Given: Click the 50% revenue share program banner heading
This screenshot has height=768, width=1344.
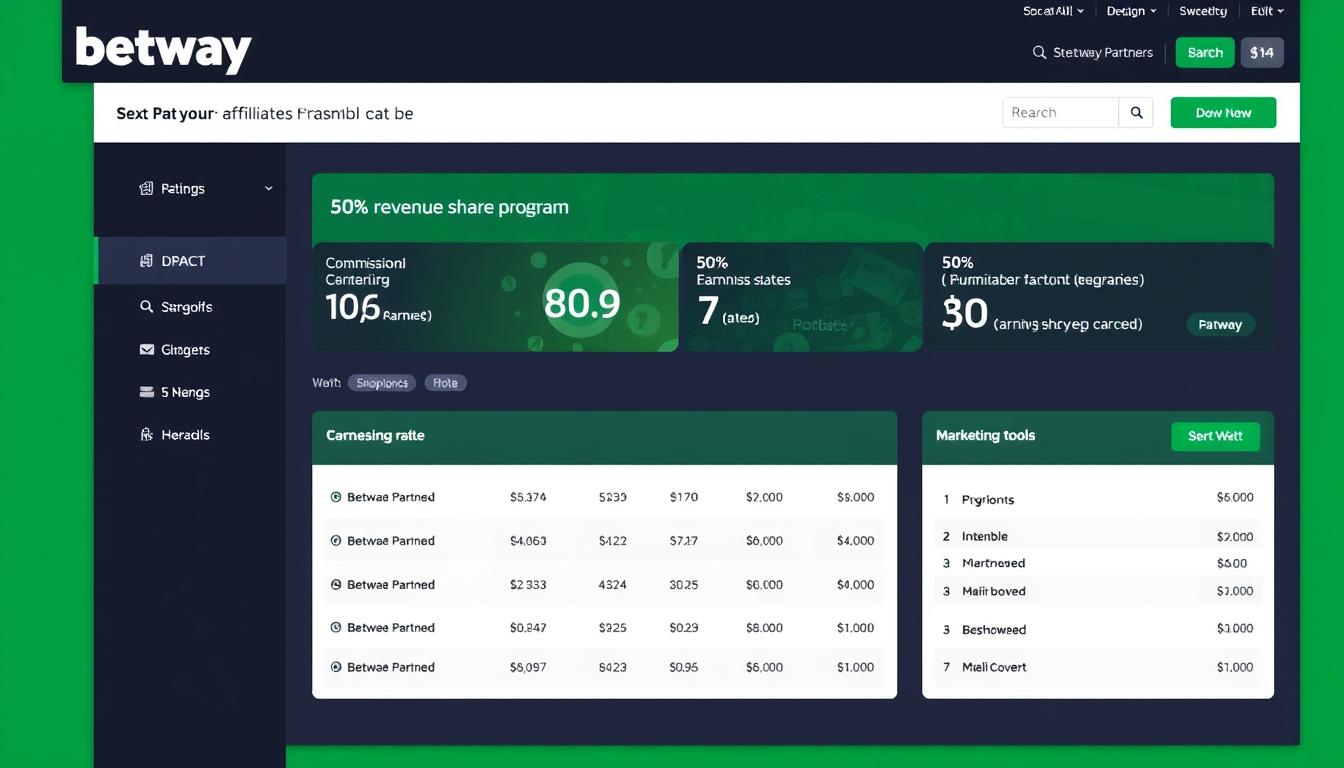Looking at the screenshot, I should click(449, 207).
